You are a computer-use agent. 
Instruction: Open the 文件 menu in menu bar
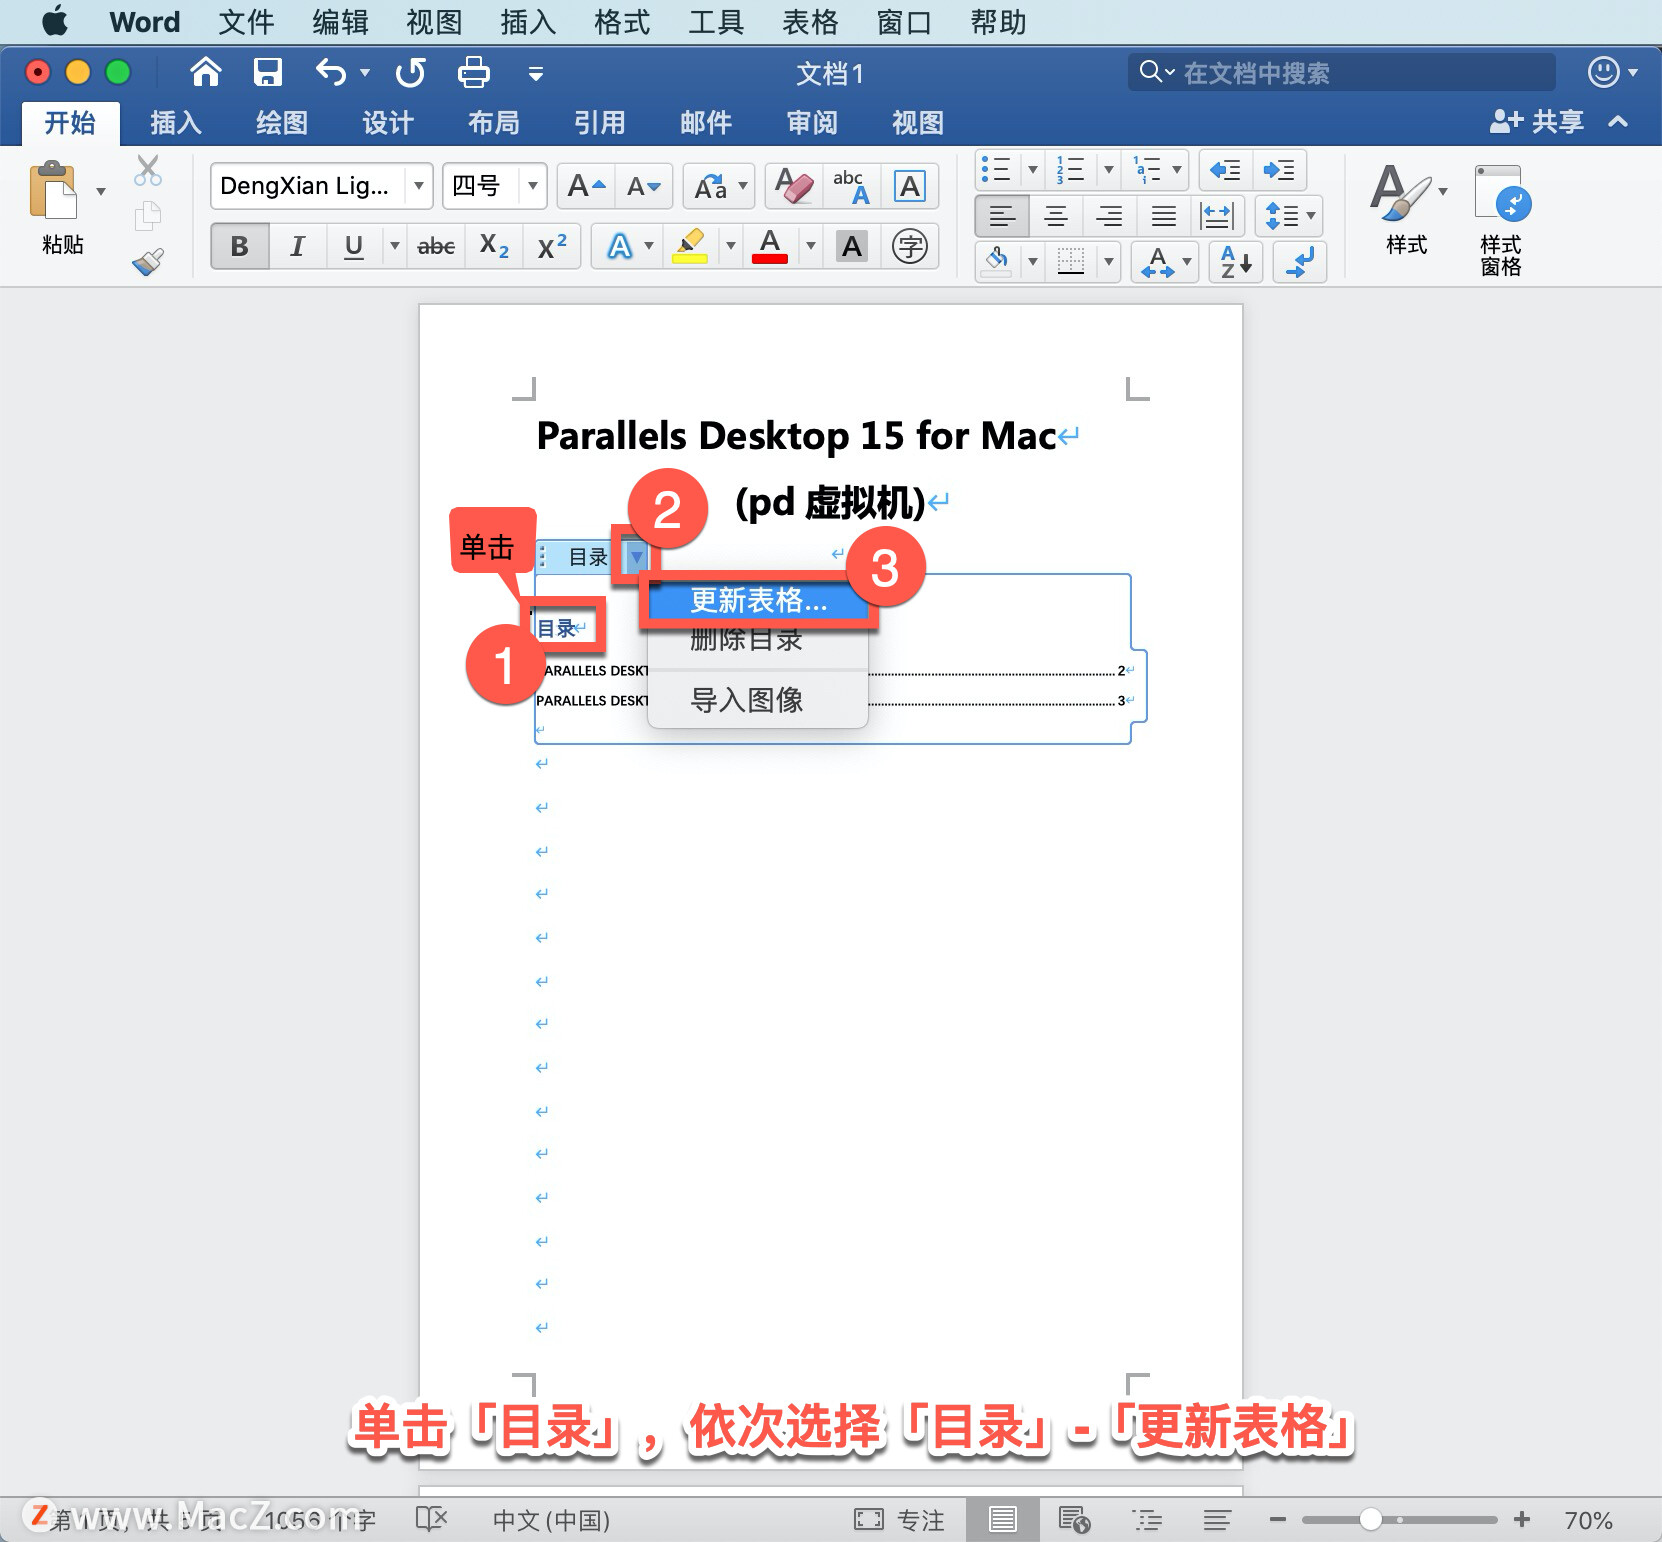pyautogui.click(x=246, y=22)
